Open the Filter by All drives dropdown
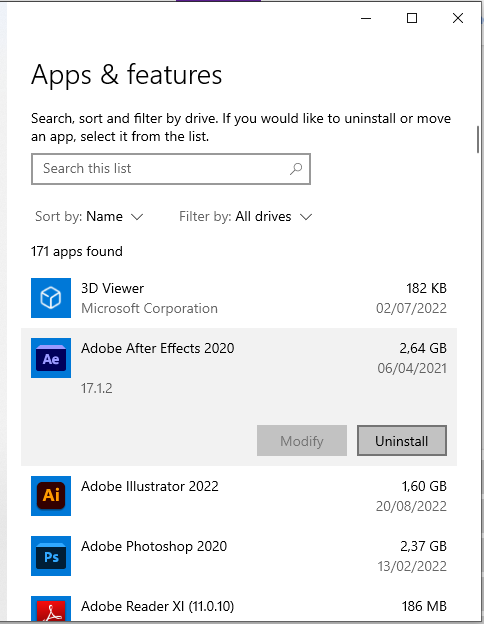The image size is (484, 624). tap(246, 216)
